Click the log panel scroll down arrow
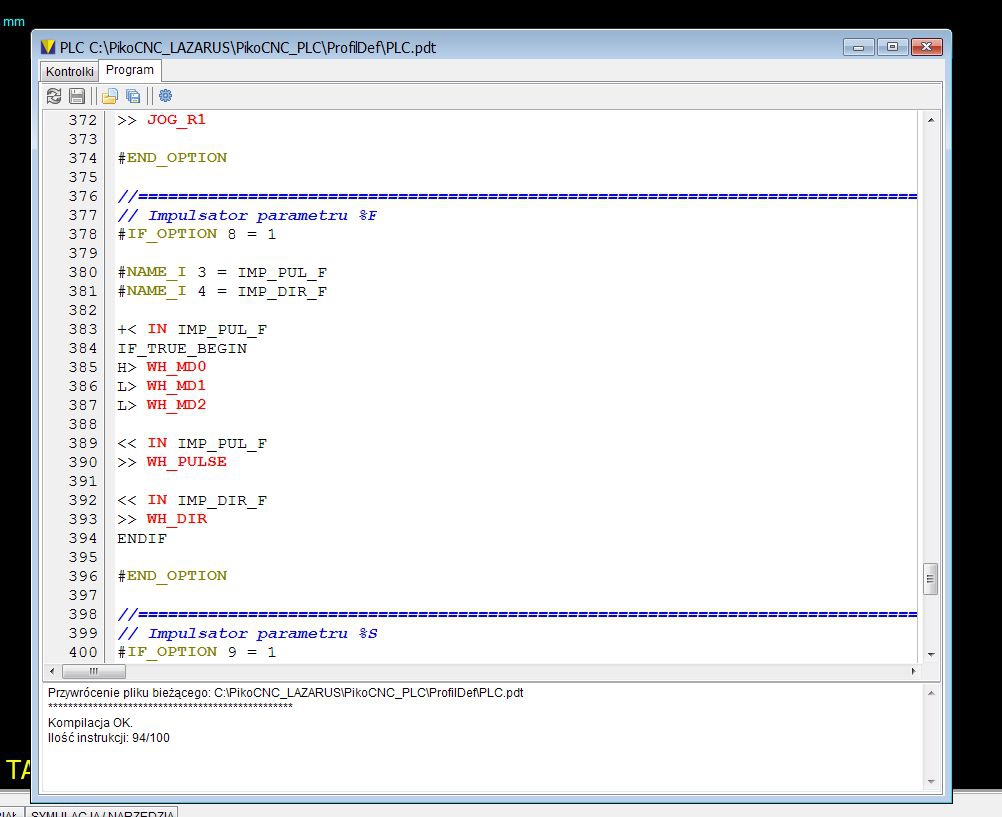This screenshot has height=817, width=1002. pyautogui.click(x=930, y=781)
